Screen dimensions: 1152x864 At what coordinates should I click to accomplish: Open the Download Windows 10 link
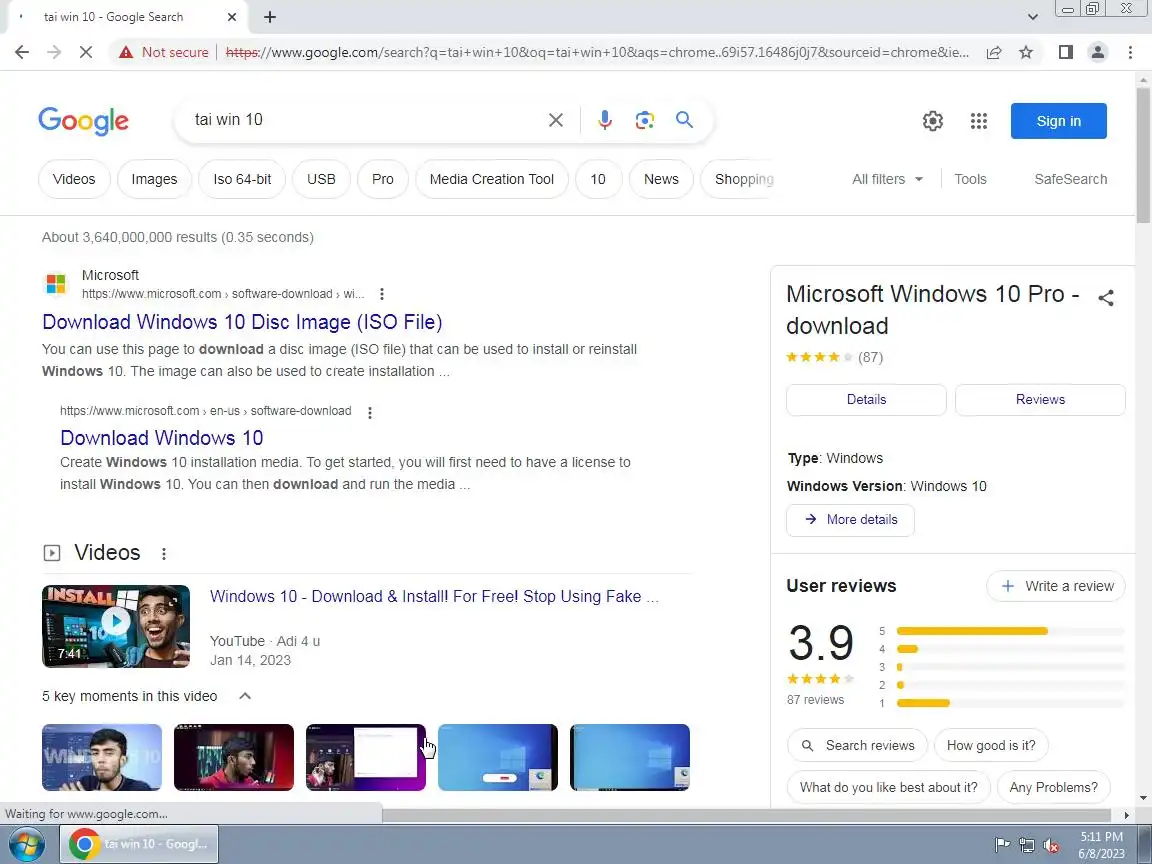(162, 438)
